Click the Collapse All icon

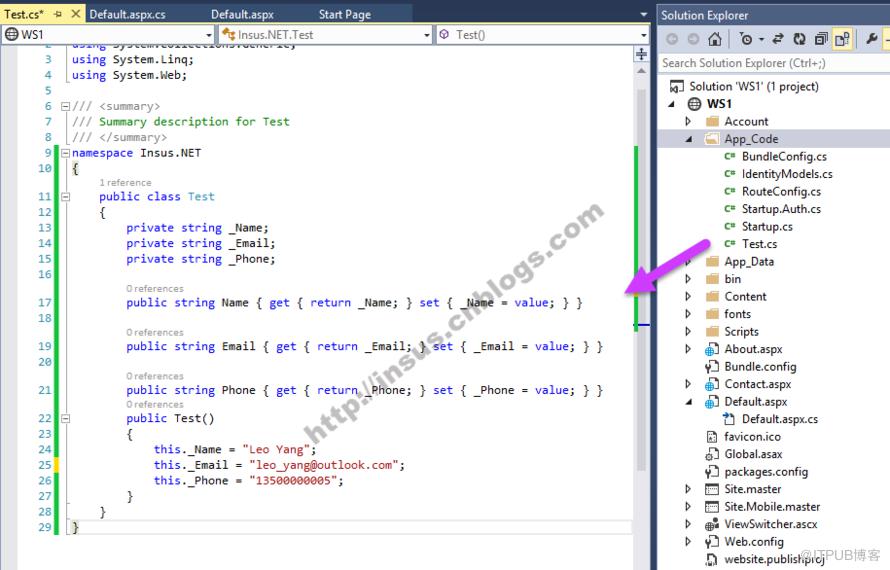point(821,39)
